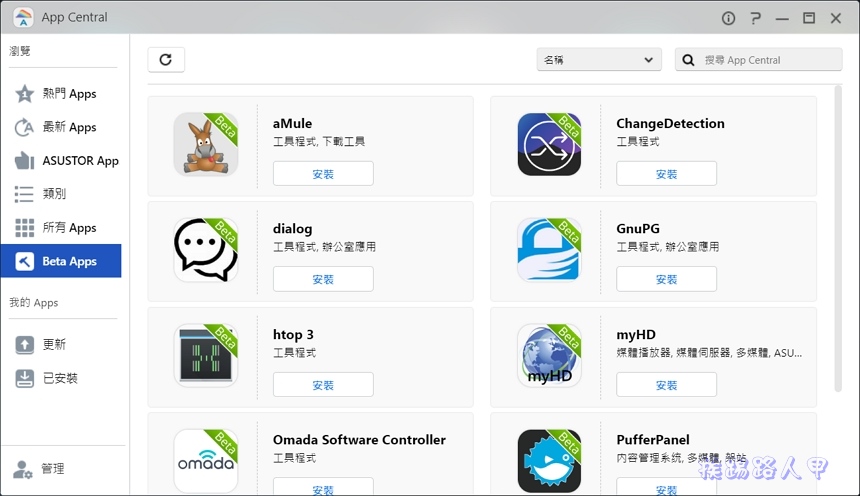Open 更新 updates section
This screenshot has height=496, width=860.
[61, 345]
